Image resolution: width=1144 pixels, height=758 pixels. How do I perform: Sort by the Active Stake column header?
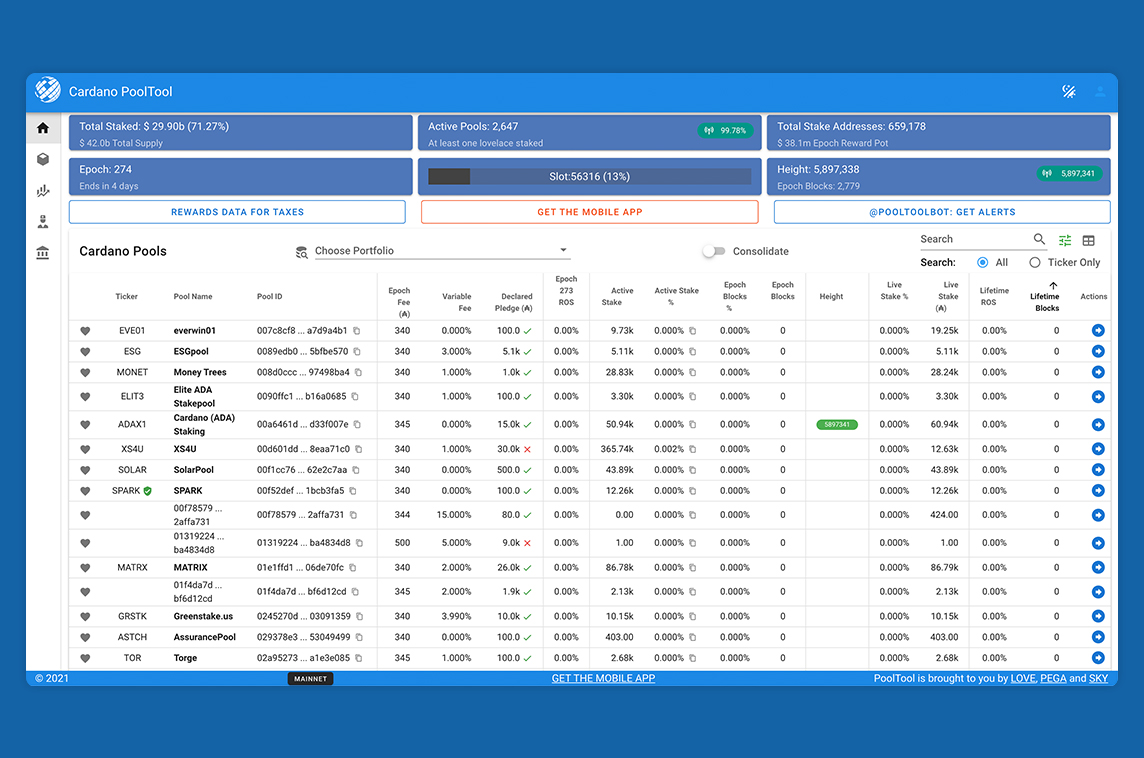pos(617,296)
